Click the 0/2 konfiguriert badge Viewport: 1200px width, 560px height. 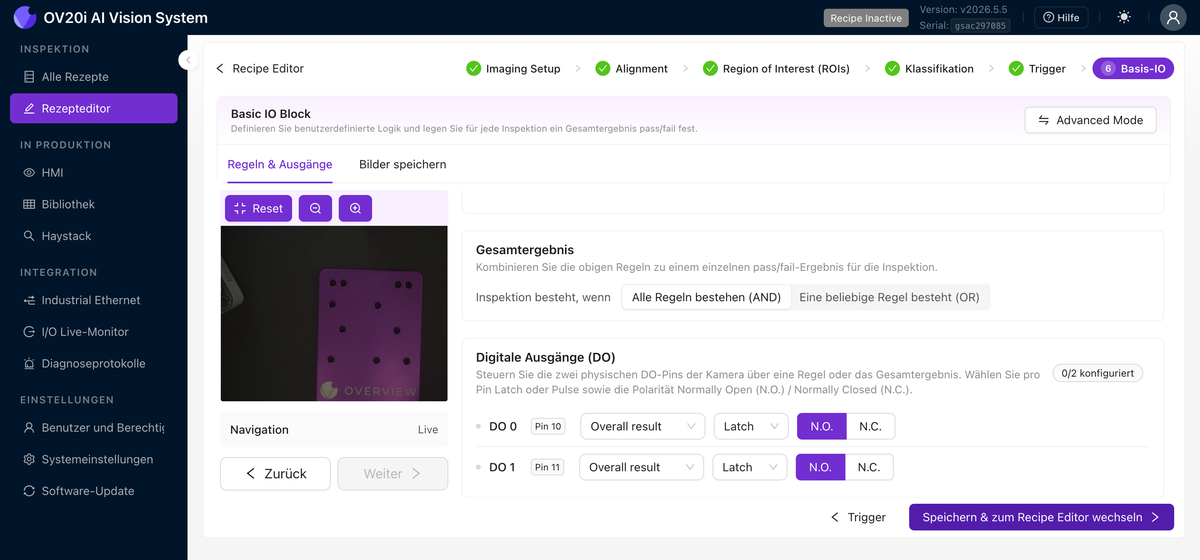(x=1097, y=373)
